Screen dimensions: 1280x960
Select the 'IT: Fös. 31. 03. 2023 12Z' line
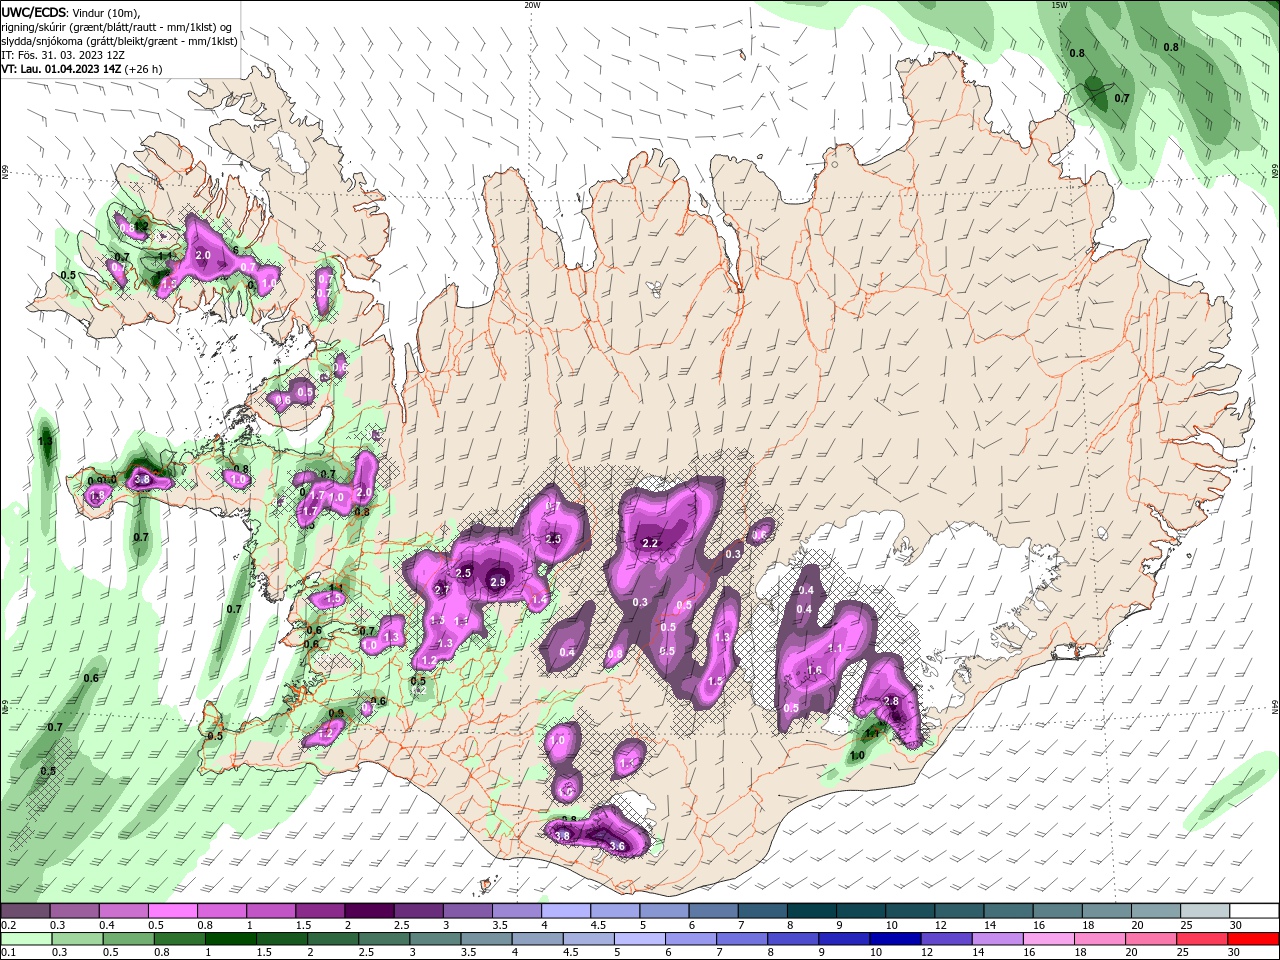pos(62,55)
